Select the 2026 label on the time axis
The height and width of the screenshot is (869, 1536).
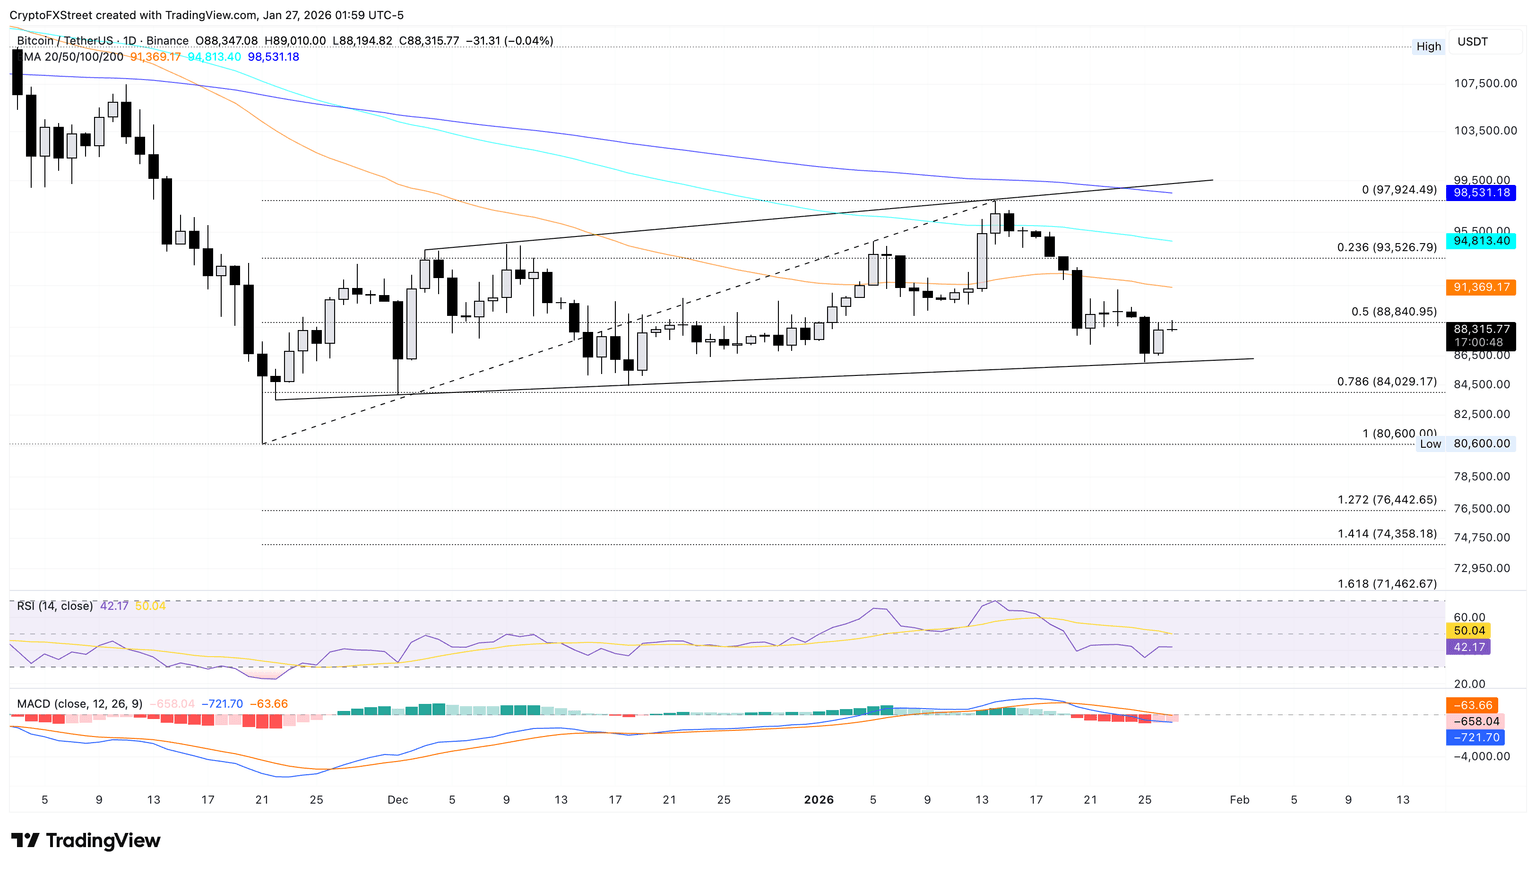pyautogui.click(x=819, y=800)
